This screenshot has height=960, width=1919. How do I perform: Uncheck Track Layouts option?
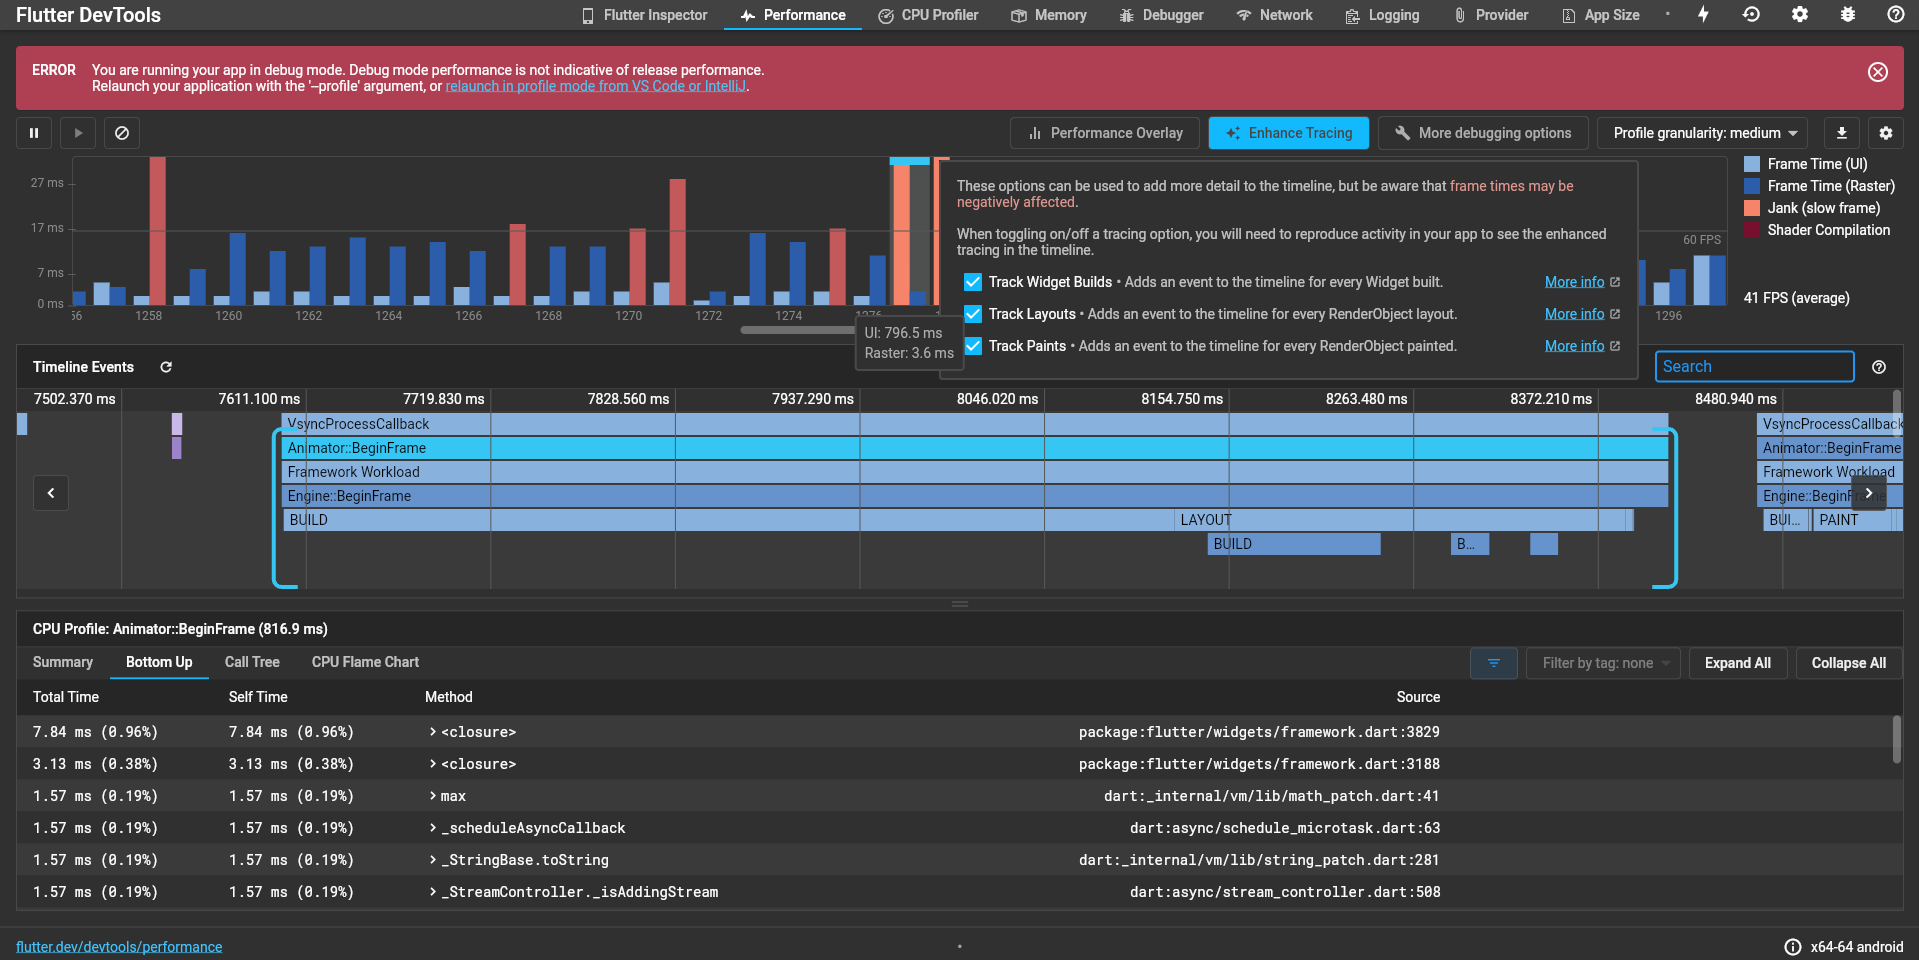(x=972, y=314)
